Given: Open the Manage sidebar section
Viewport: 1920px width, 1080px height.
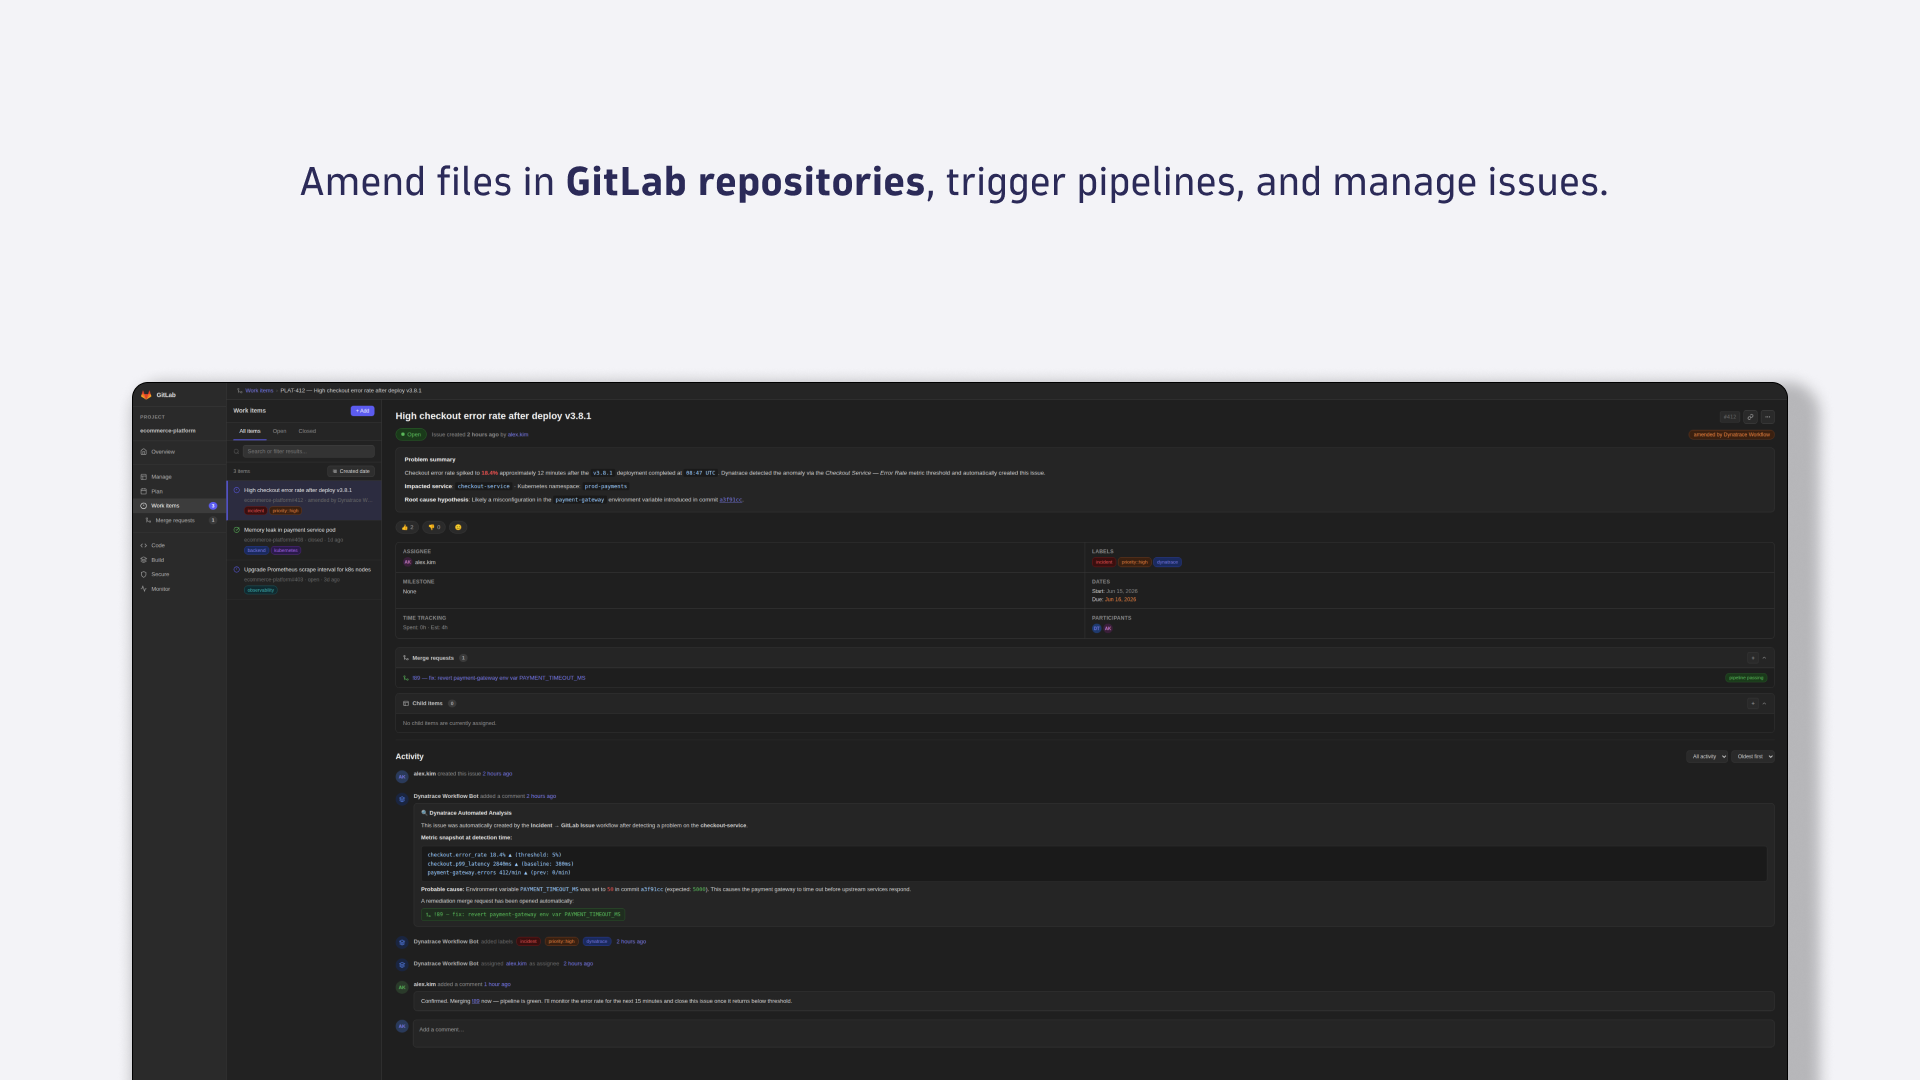Looking at the screenshot, I should click(x=179, y=477).
